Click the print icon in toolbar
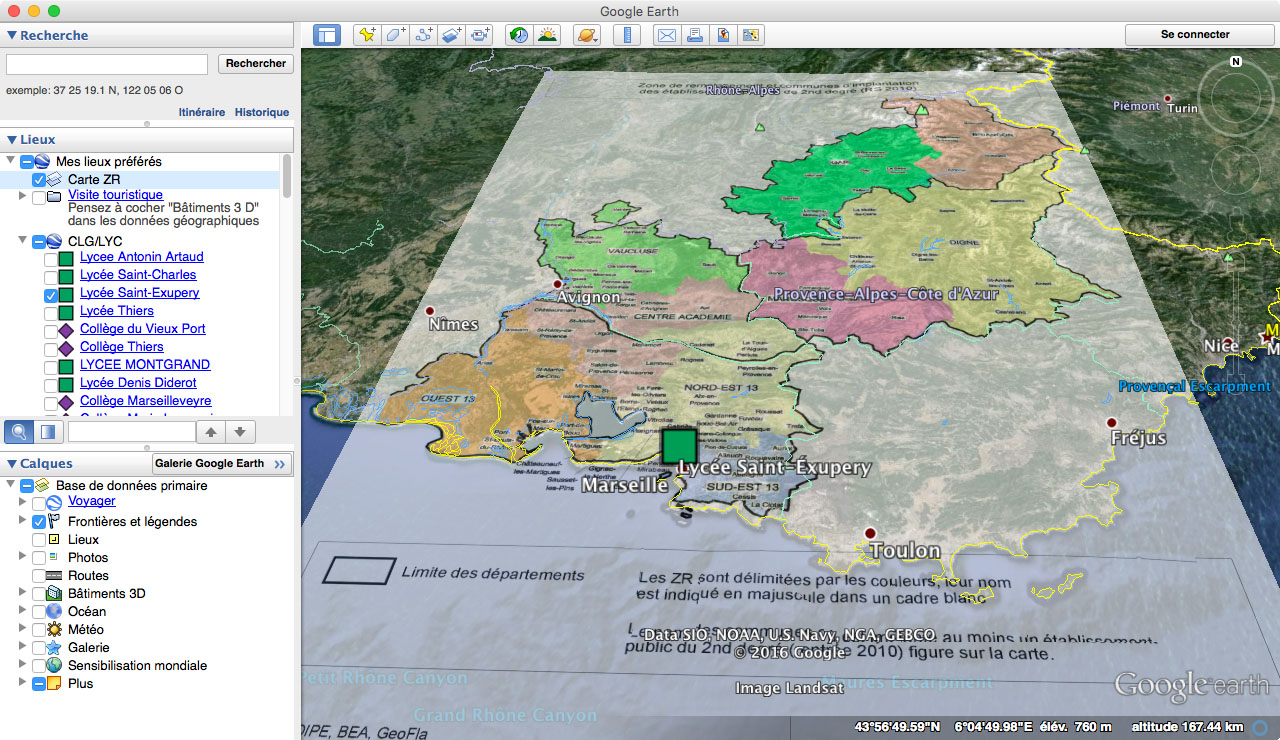Viewport: 1280px width, 740px height. pos(694,35)
